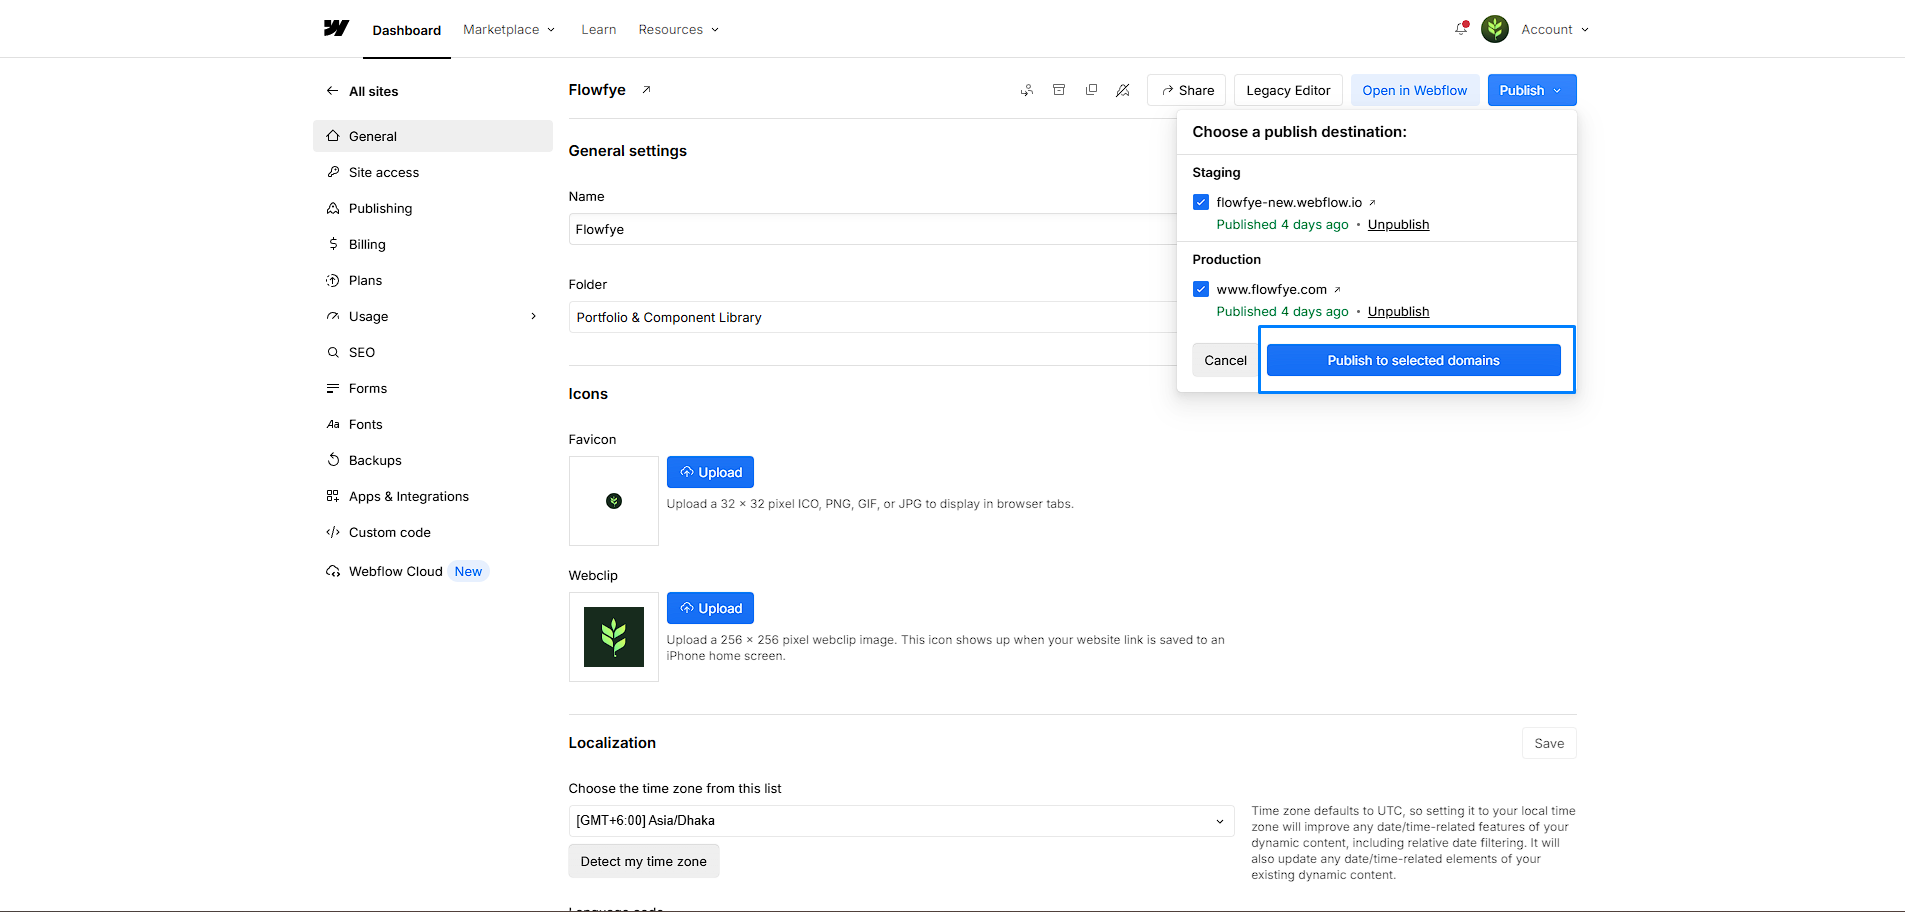Upload a new Webclip image
The image size is (1905, 912).
tap(710, 608)
